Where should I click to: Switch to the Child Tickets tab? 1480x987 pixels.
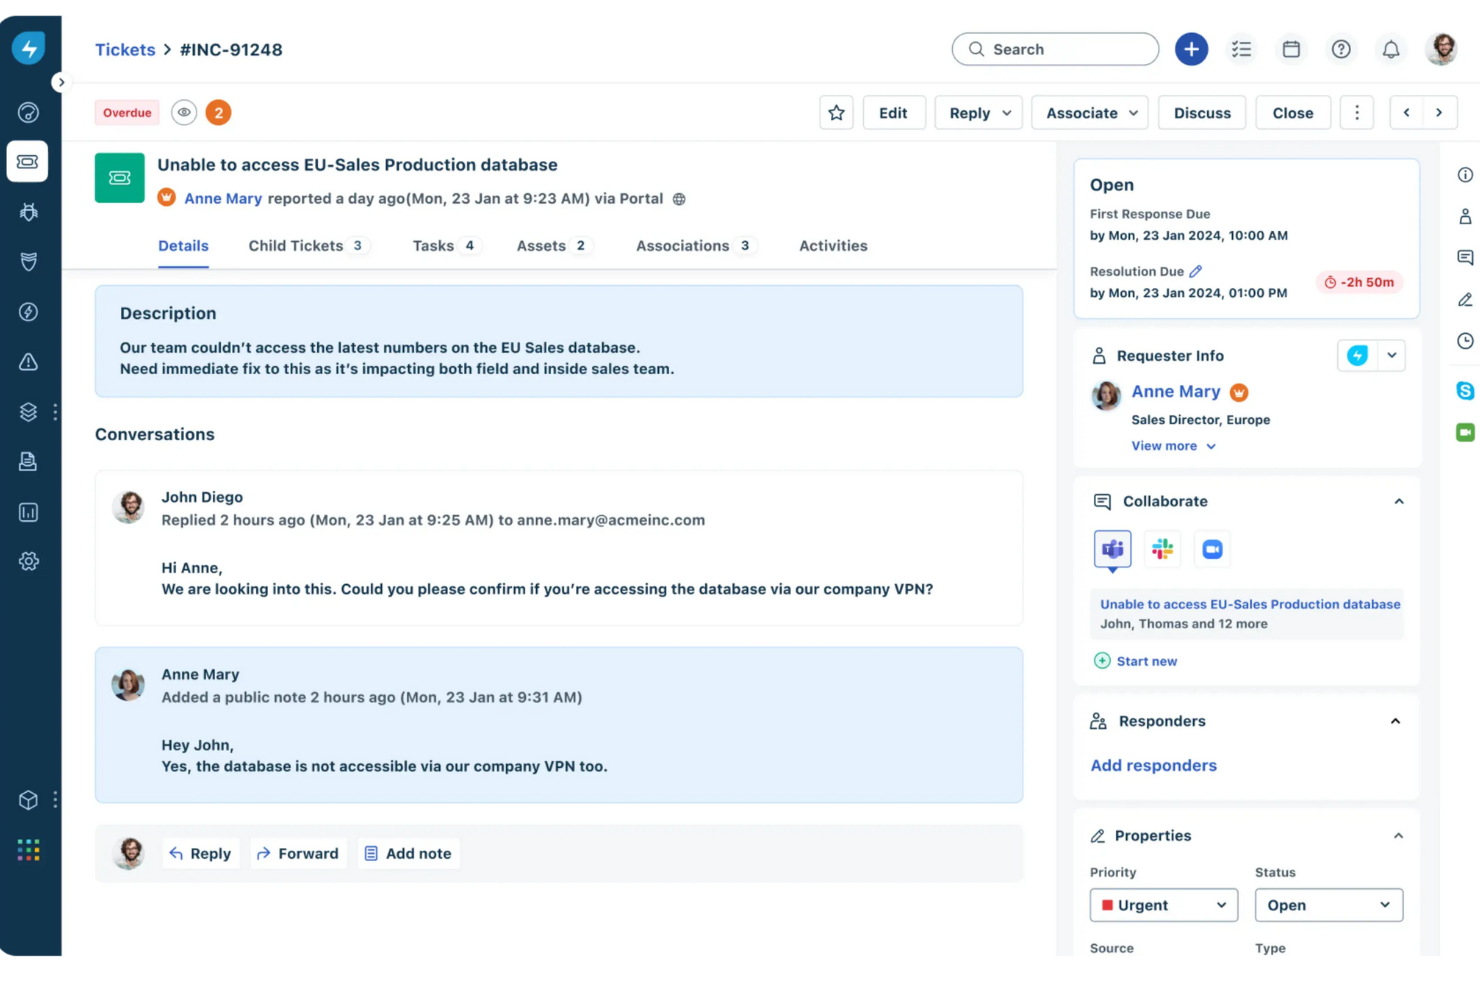(x=295, y=245)
